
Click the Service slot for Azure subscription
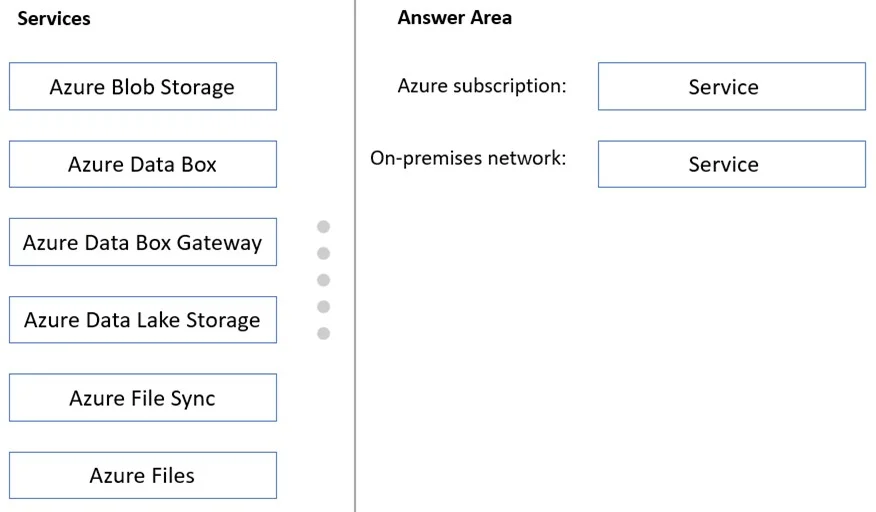[x=732, y=86]
